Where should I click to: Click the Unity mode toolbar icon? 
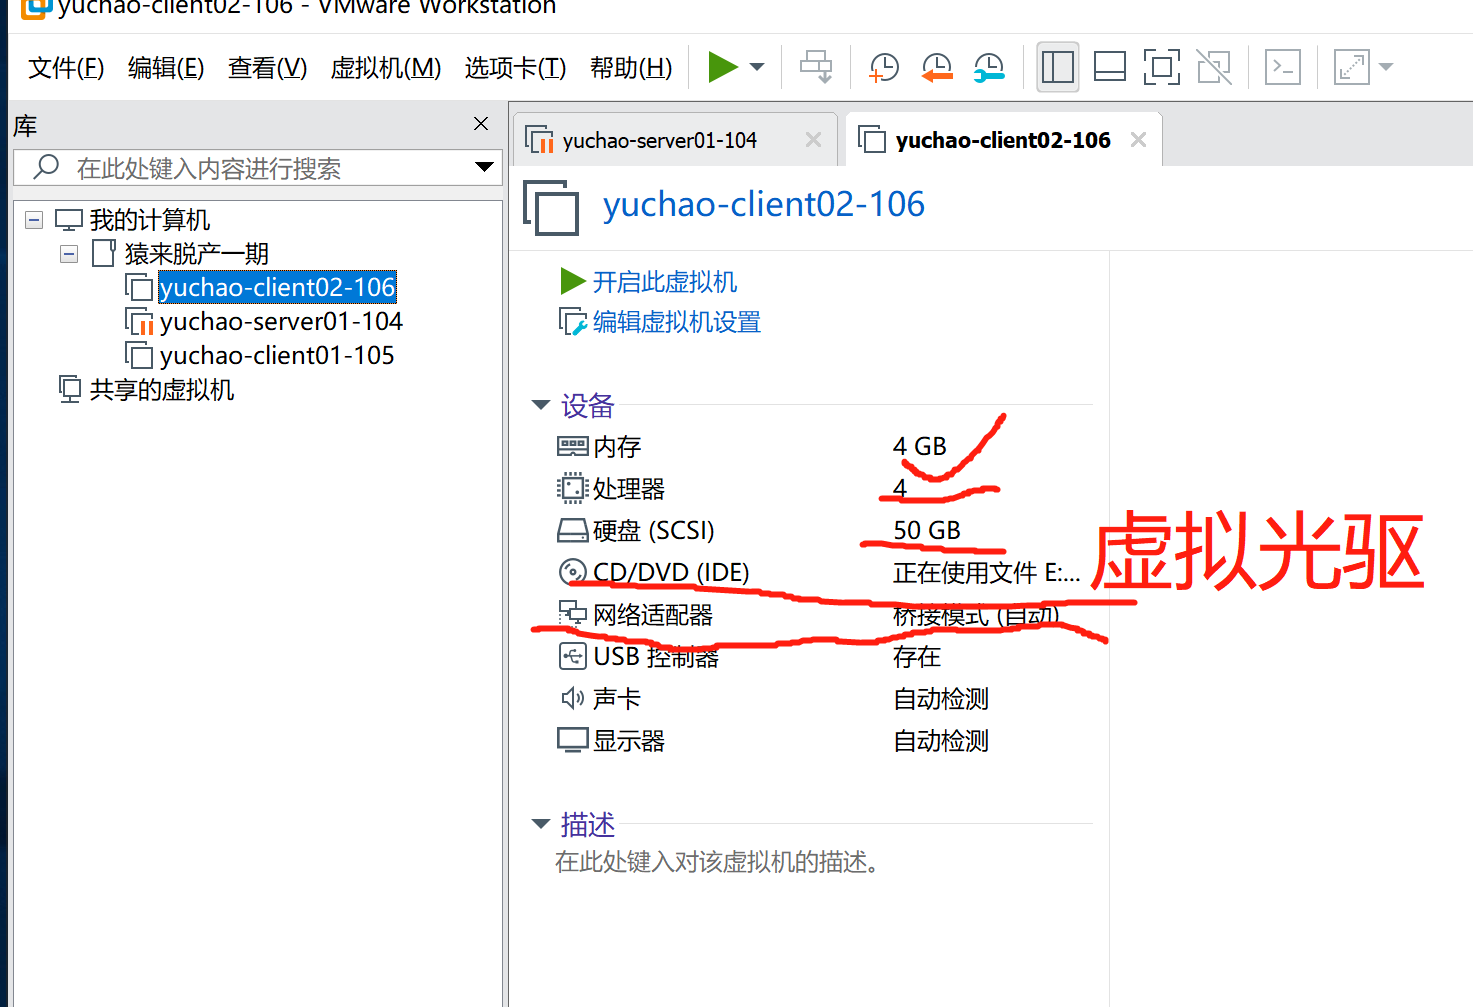[1214, 67]
